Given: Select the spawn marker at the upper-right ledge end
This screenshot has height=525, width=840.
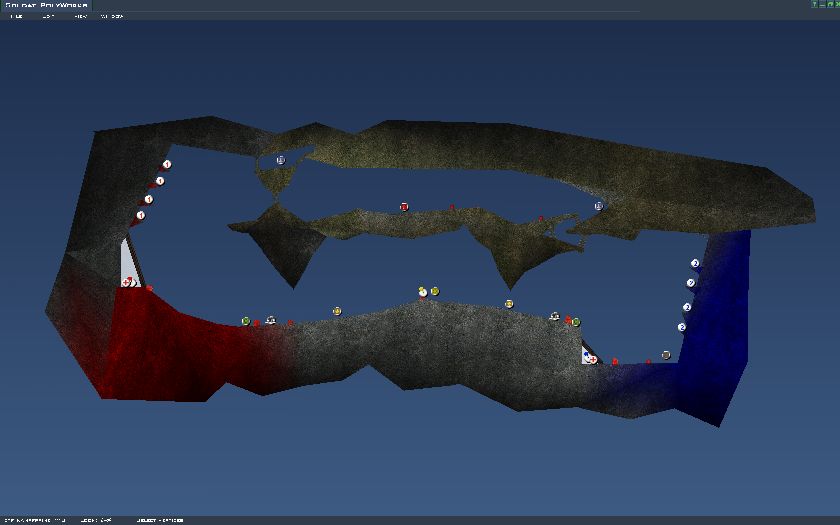Looking at the screenshot, I should tap(598, 206).
